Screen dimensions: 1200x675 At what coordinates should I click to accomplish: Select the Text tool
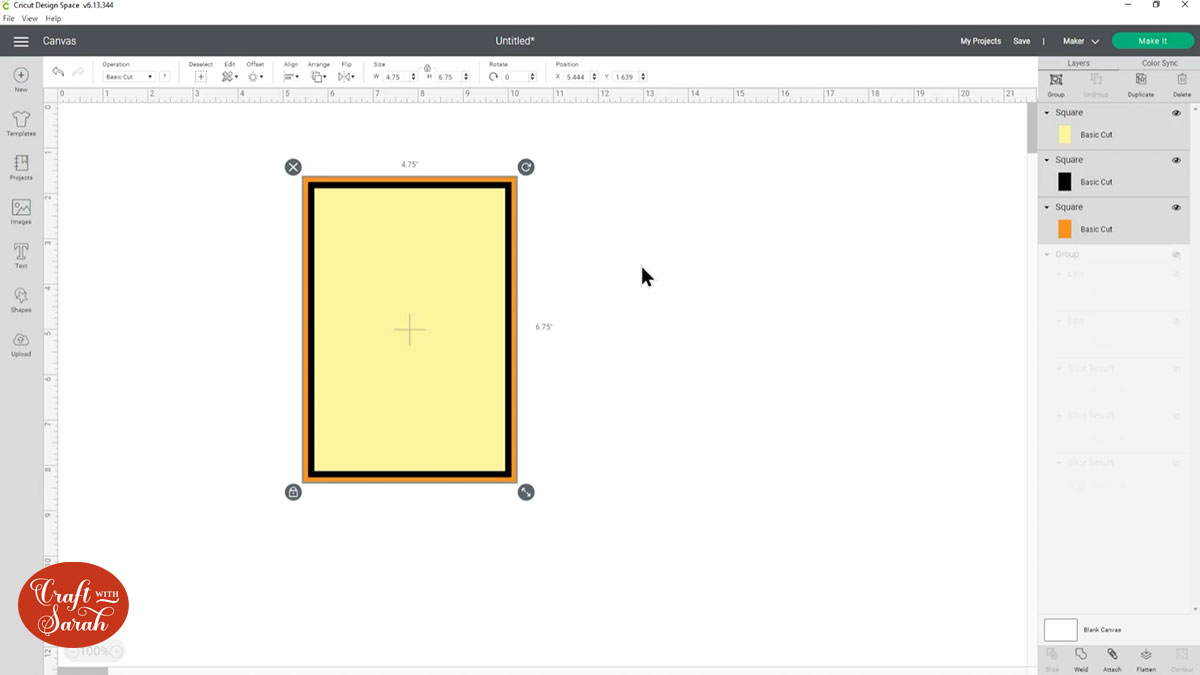[21, 255]
